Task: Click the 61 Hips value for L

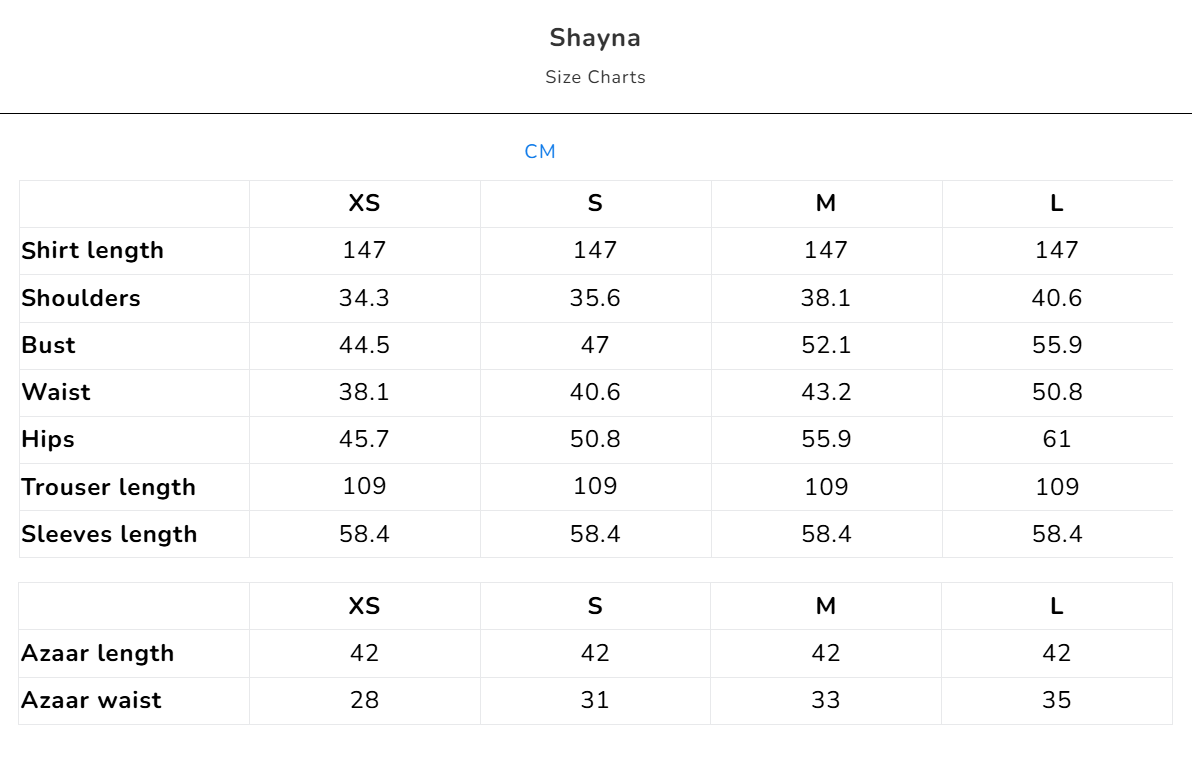Action: click(1057, 439)
